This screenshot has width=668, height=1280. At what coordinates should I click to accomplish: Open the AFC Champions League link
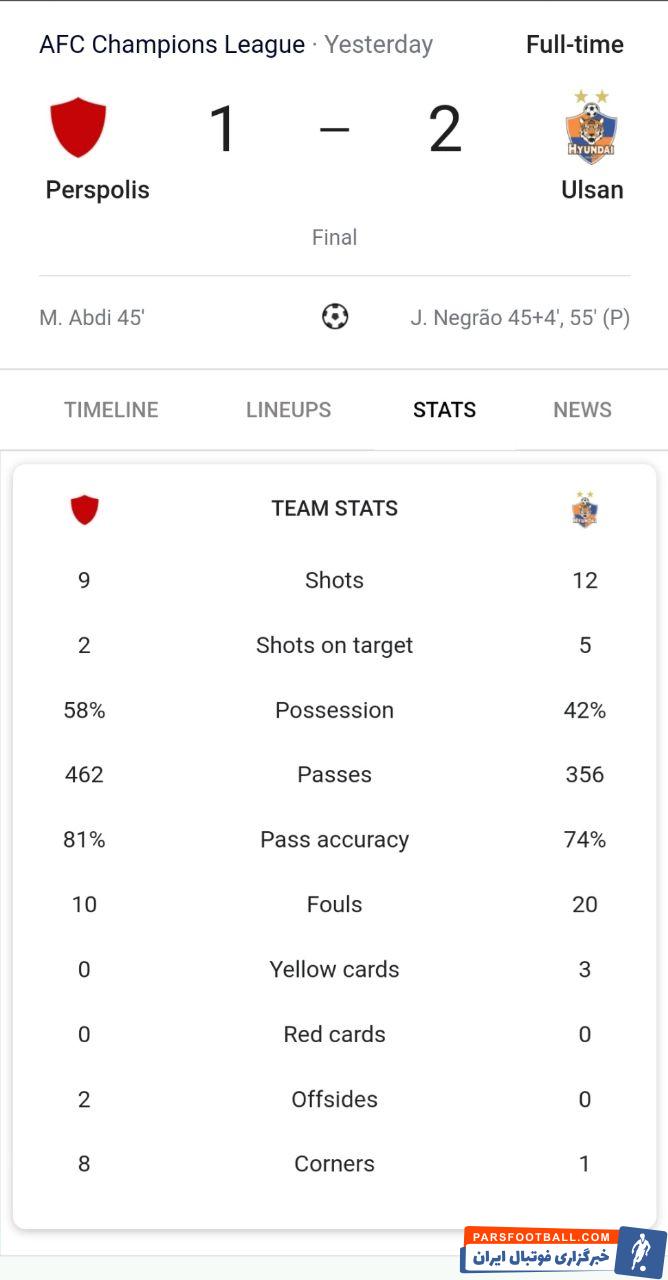point(172,45)
